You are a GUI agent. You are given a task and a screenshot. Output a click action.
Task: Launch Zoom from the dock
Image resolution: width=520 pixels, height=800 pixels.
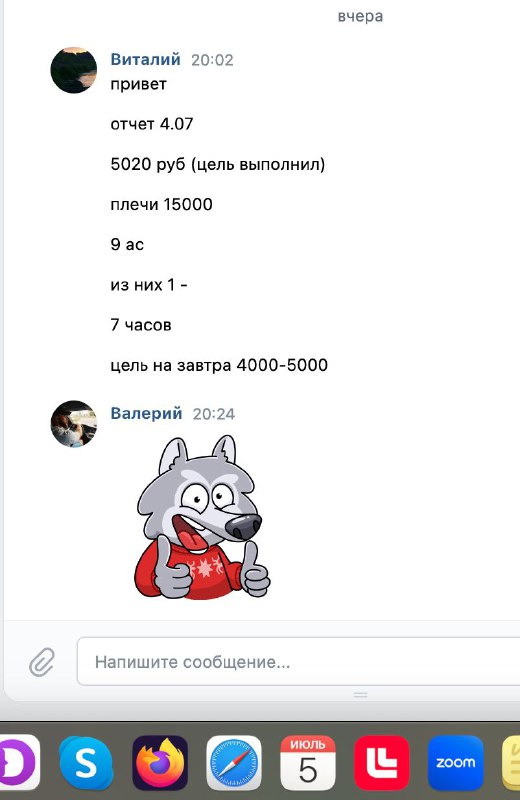[x=455, y=763]
